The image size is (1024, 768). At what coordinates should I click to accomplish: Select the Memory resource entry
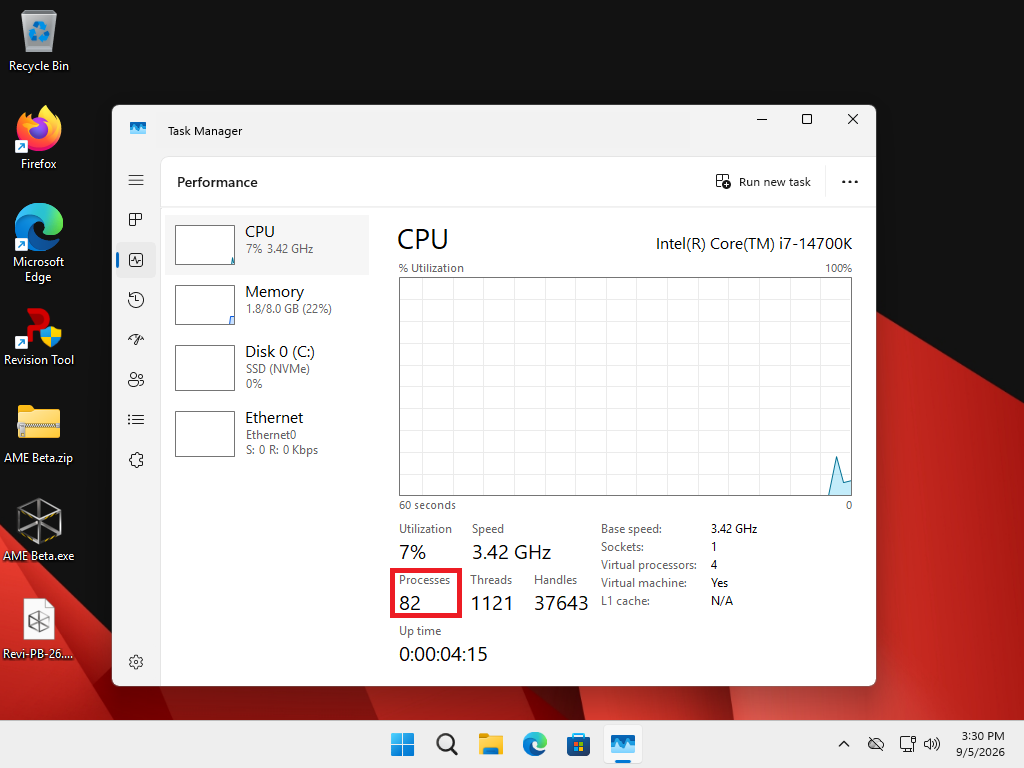tap(267, 305)
